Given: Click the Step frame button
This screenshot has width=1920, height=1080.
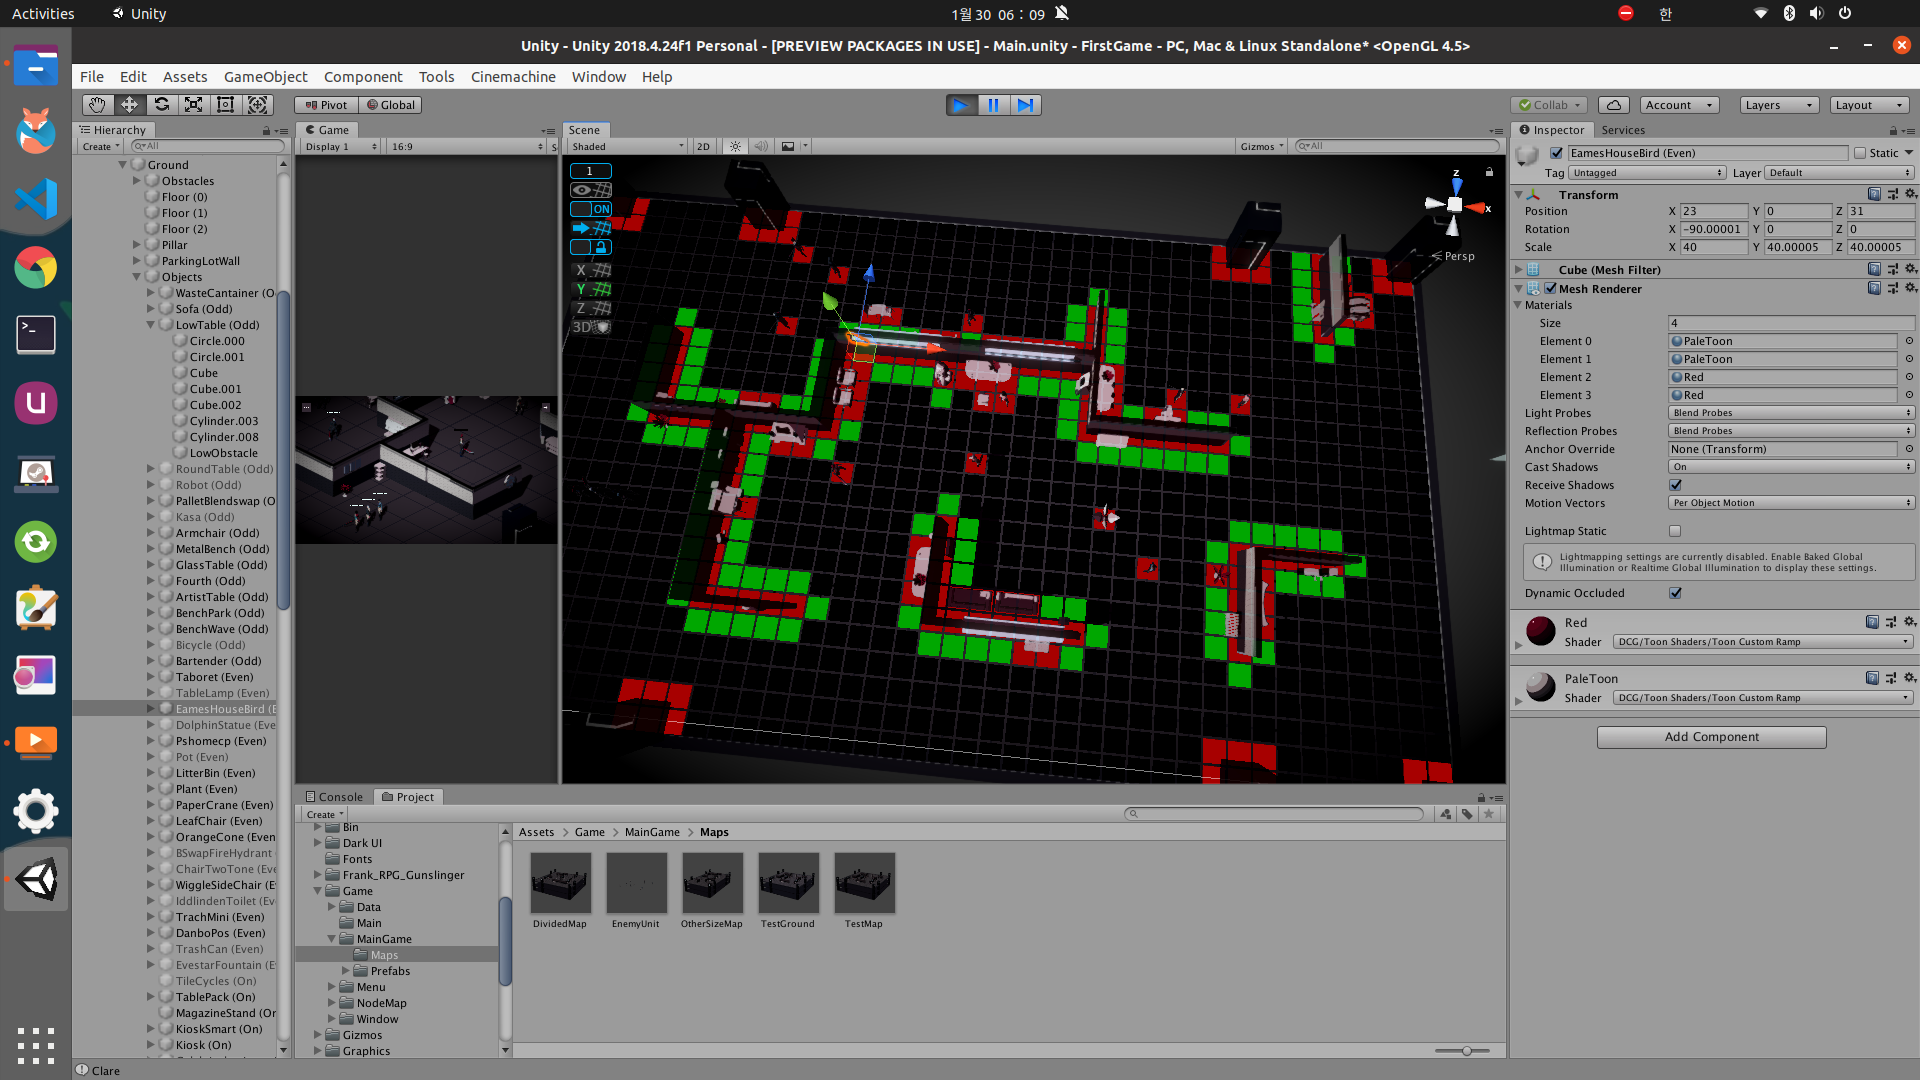Looking at the screenshot, I should [1025, 105].
